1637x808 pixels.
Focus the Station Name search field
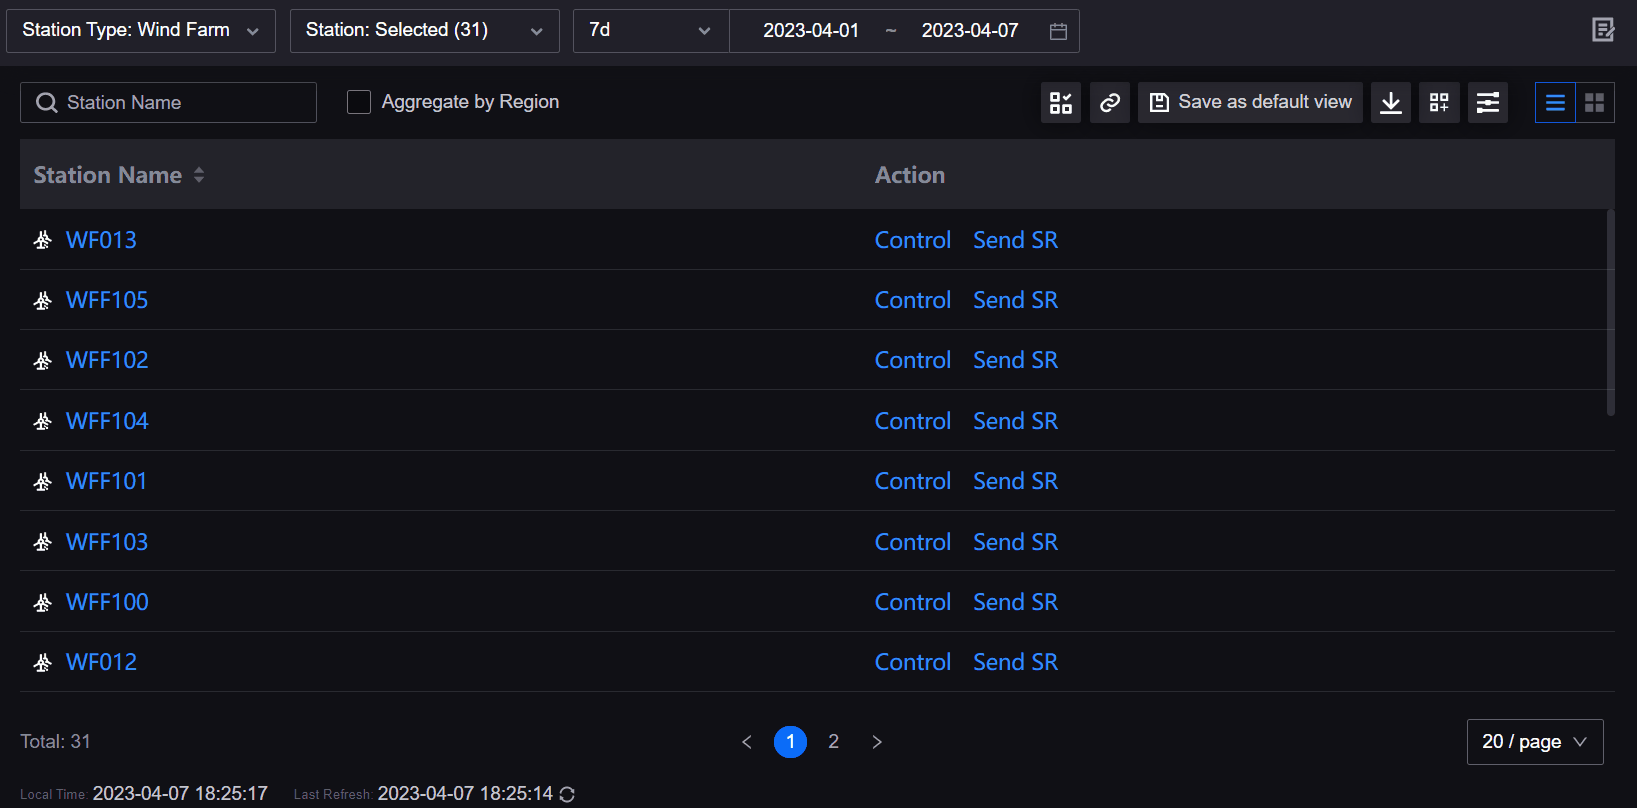pos(180,102)
